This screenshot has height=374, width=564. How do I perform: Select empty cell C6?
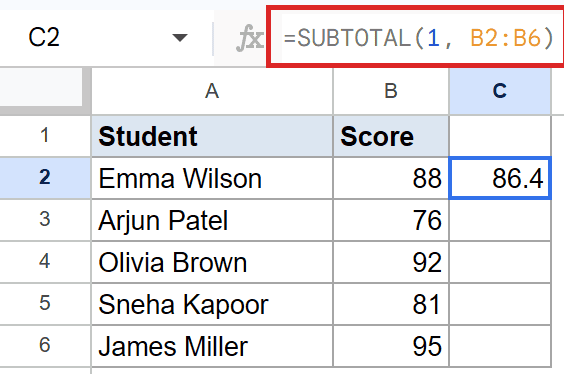point(500,346)
